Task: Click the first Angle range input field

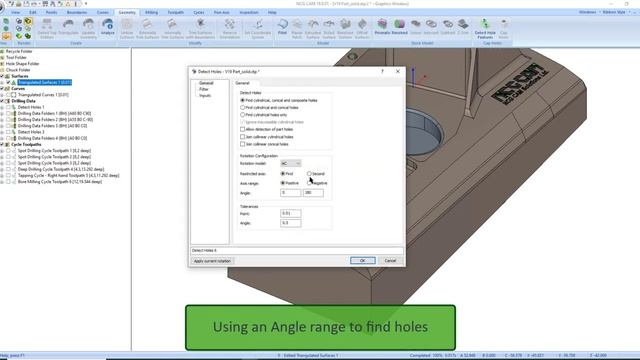Action: (x=291, y=193)
